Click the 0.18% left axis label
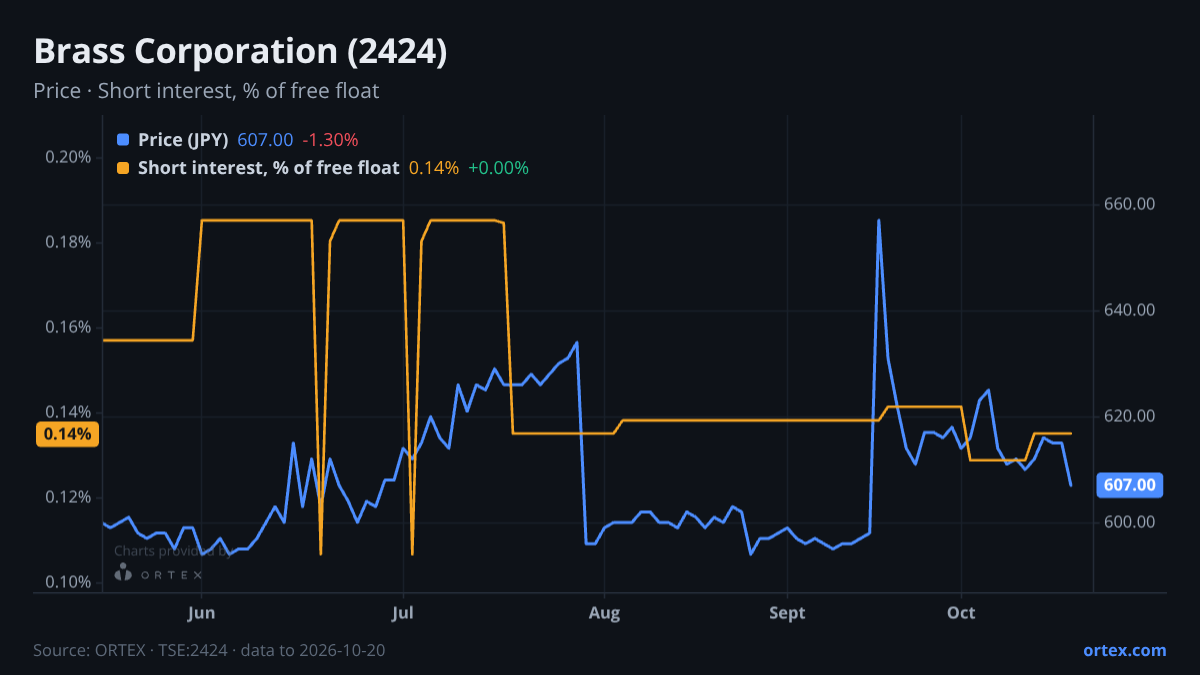The width and height of the screenshot is (1200, 675). click(68, 243)
